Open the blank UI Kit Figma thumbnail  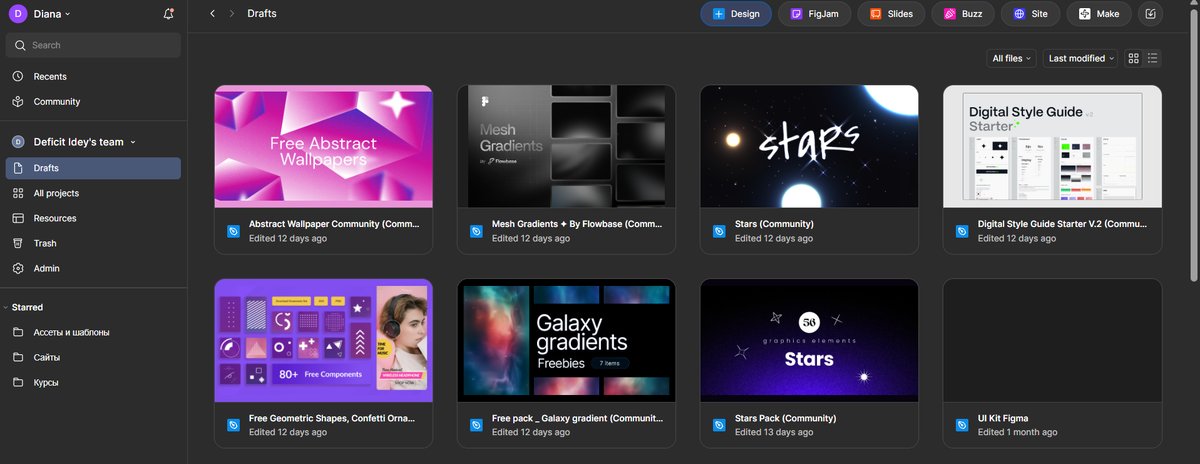click(x=1053, y=341)
